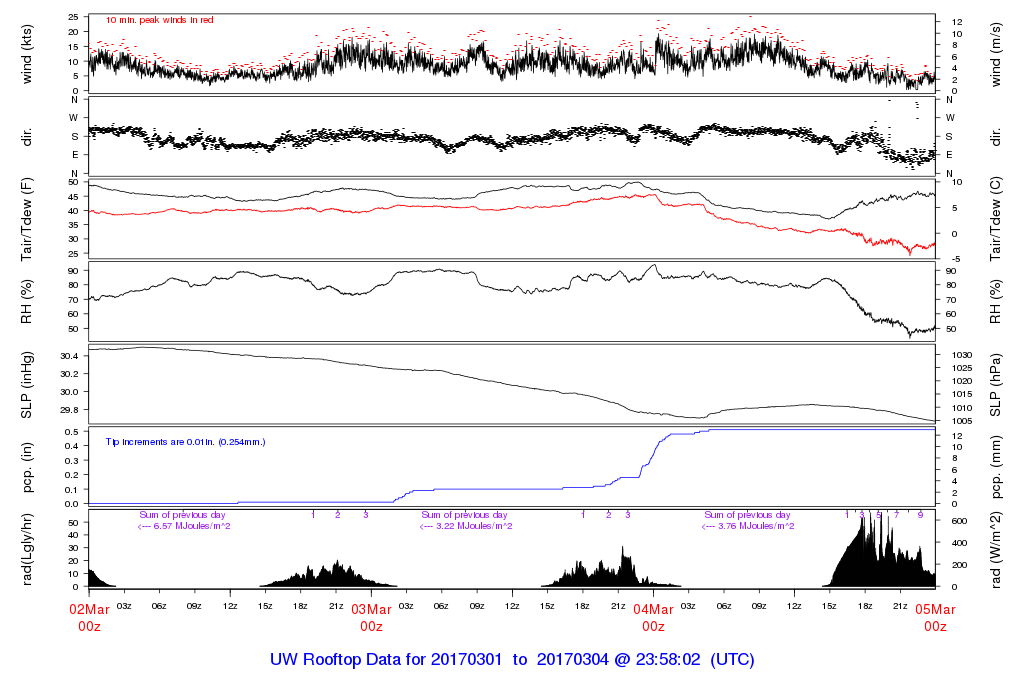Select the '1030' hPa tick label

[962, 355]
